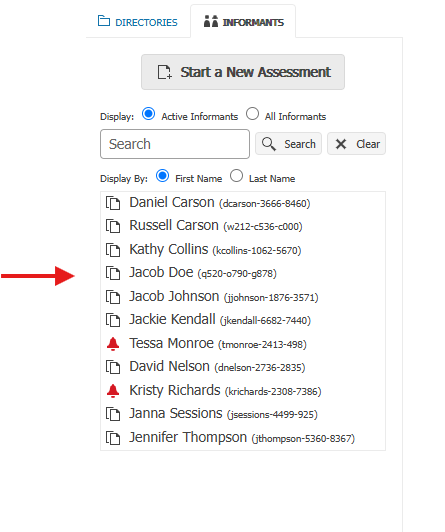Image resolution: width=445 pixels, height=532 pixels.
Task: Click the Search button with magnifier
Action: click(x=288, y=144)
